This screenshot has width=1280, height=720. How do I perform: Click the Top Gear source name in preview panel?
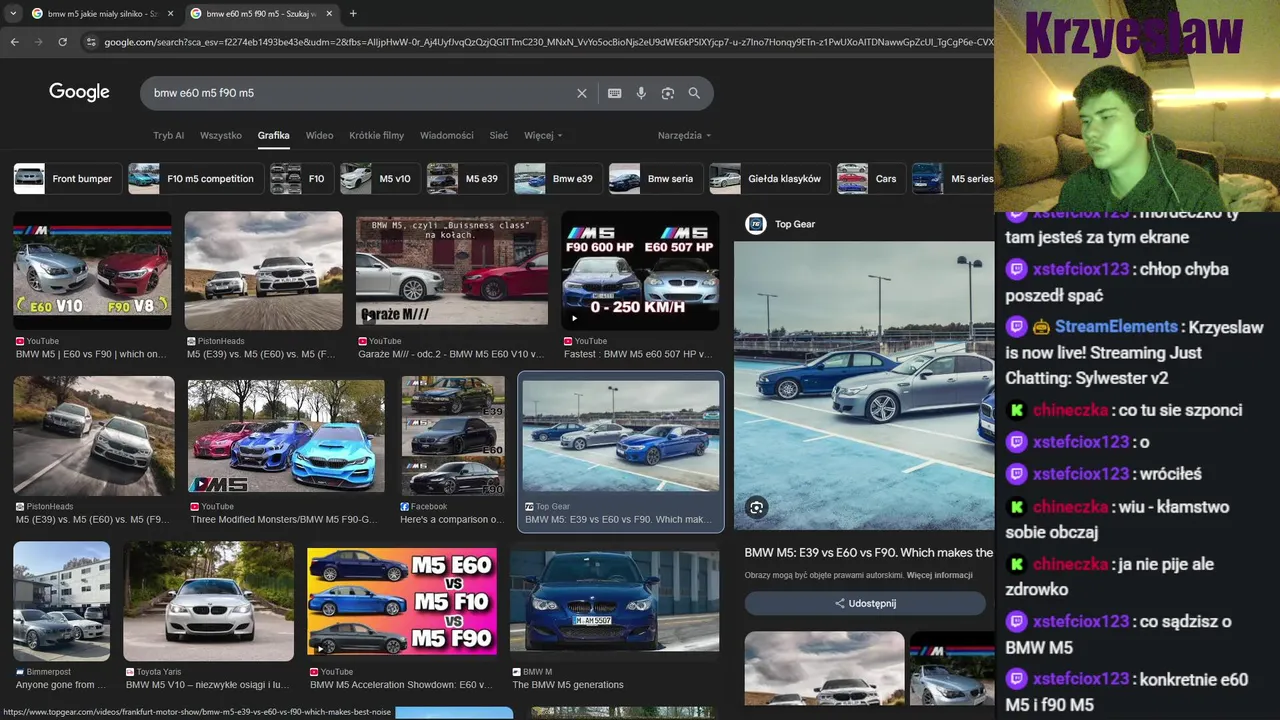coord(795,224)
